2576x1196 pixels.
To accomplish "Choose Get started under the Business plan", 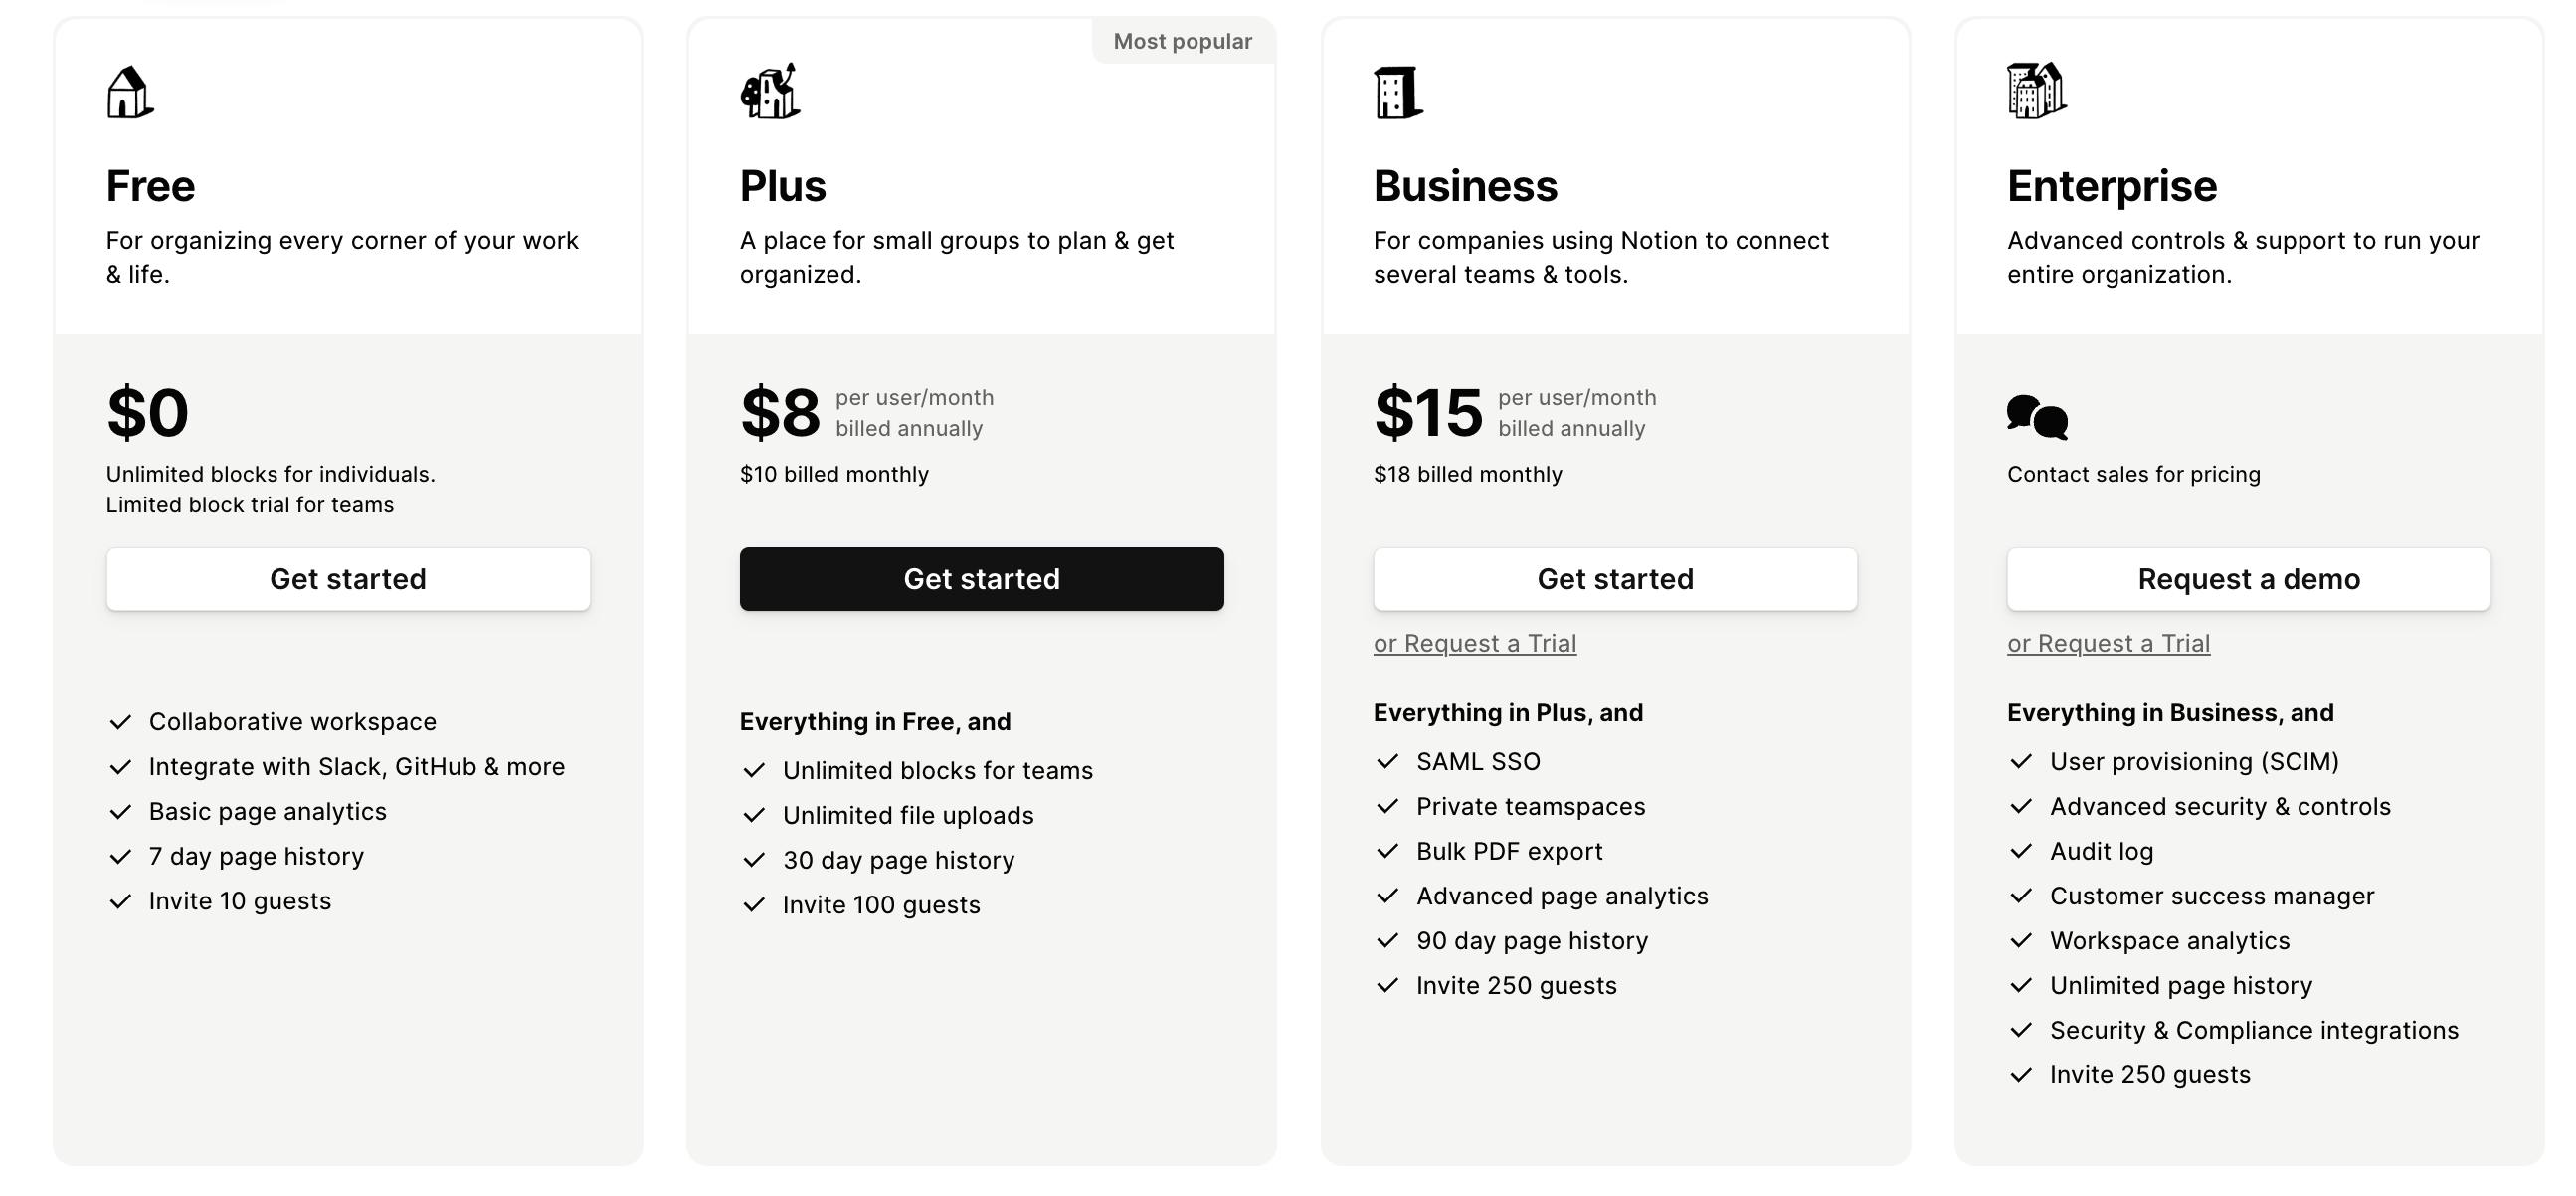I will point(1615,579).
